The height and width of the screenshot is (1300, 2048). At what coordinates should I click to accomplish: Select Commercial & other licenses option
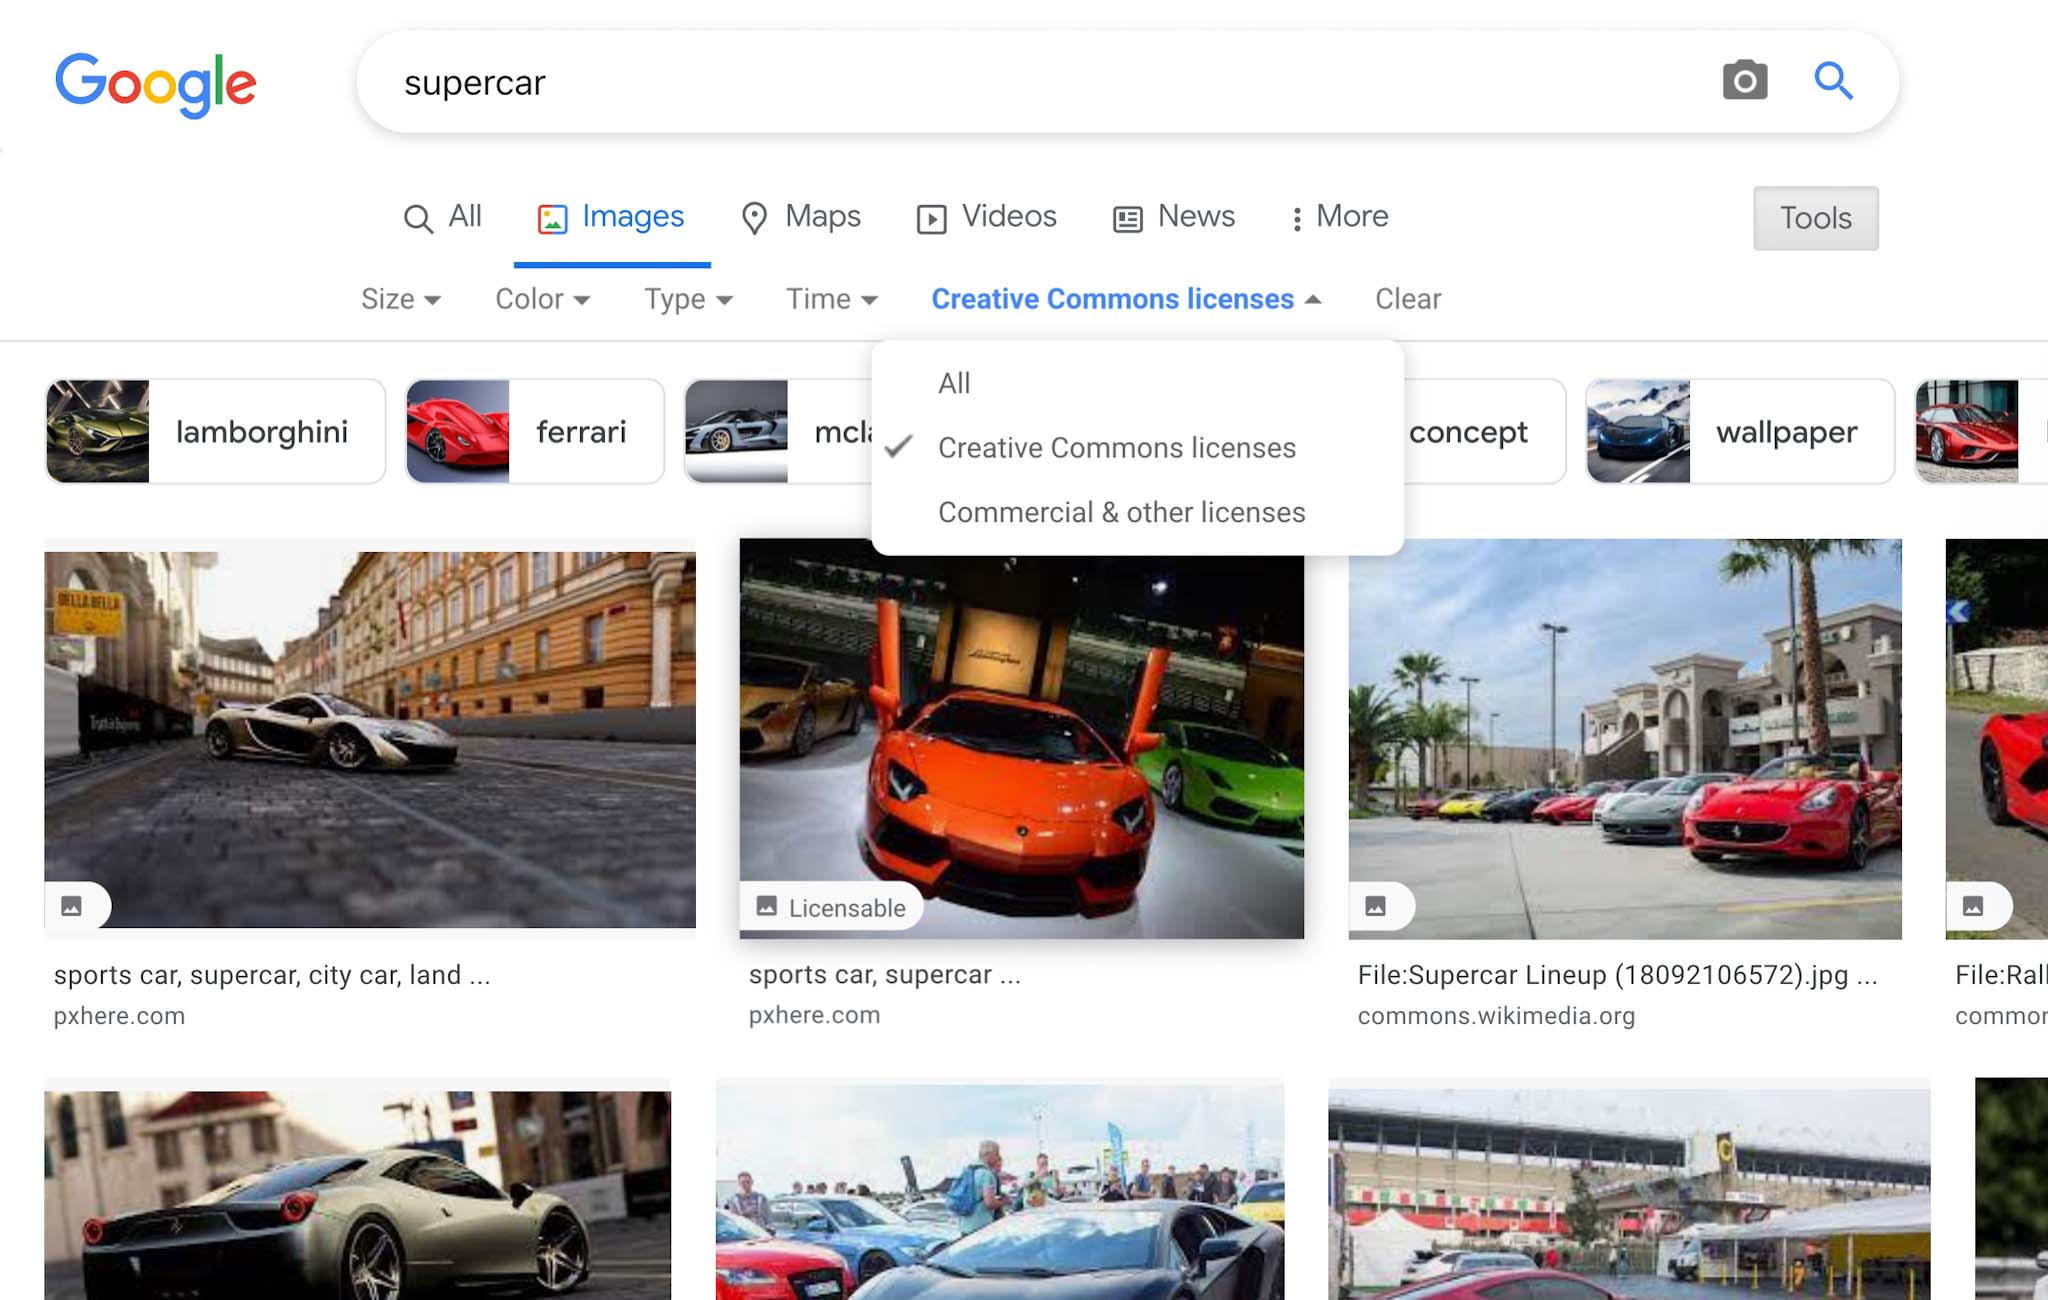[x=1138, y=512]
